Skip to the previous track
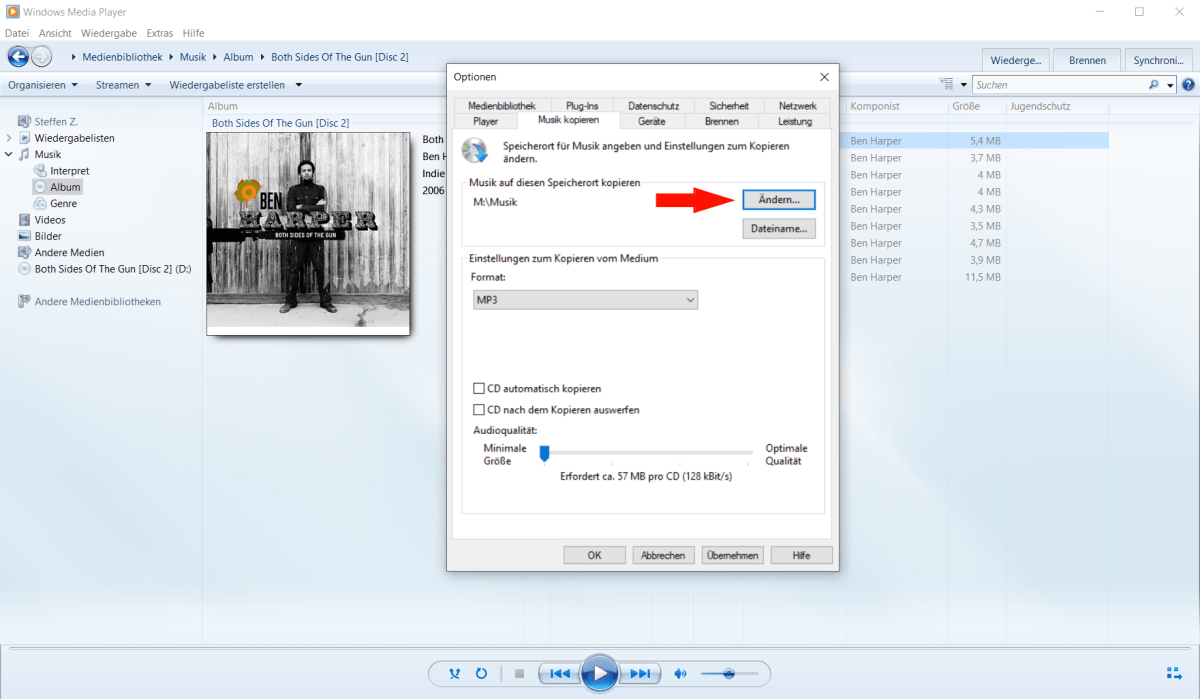 click(x=561, y=674)
